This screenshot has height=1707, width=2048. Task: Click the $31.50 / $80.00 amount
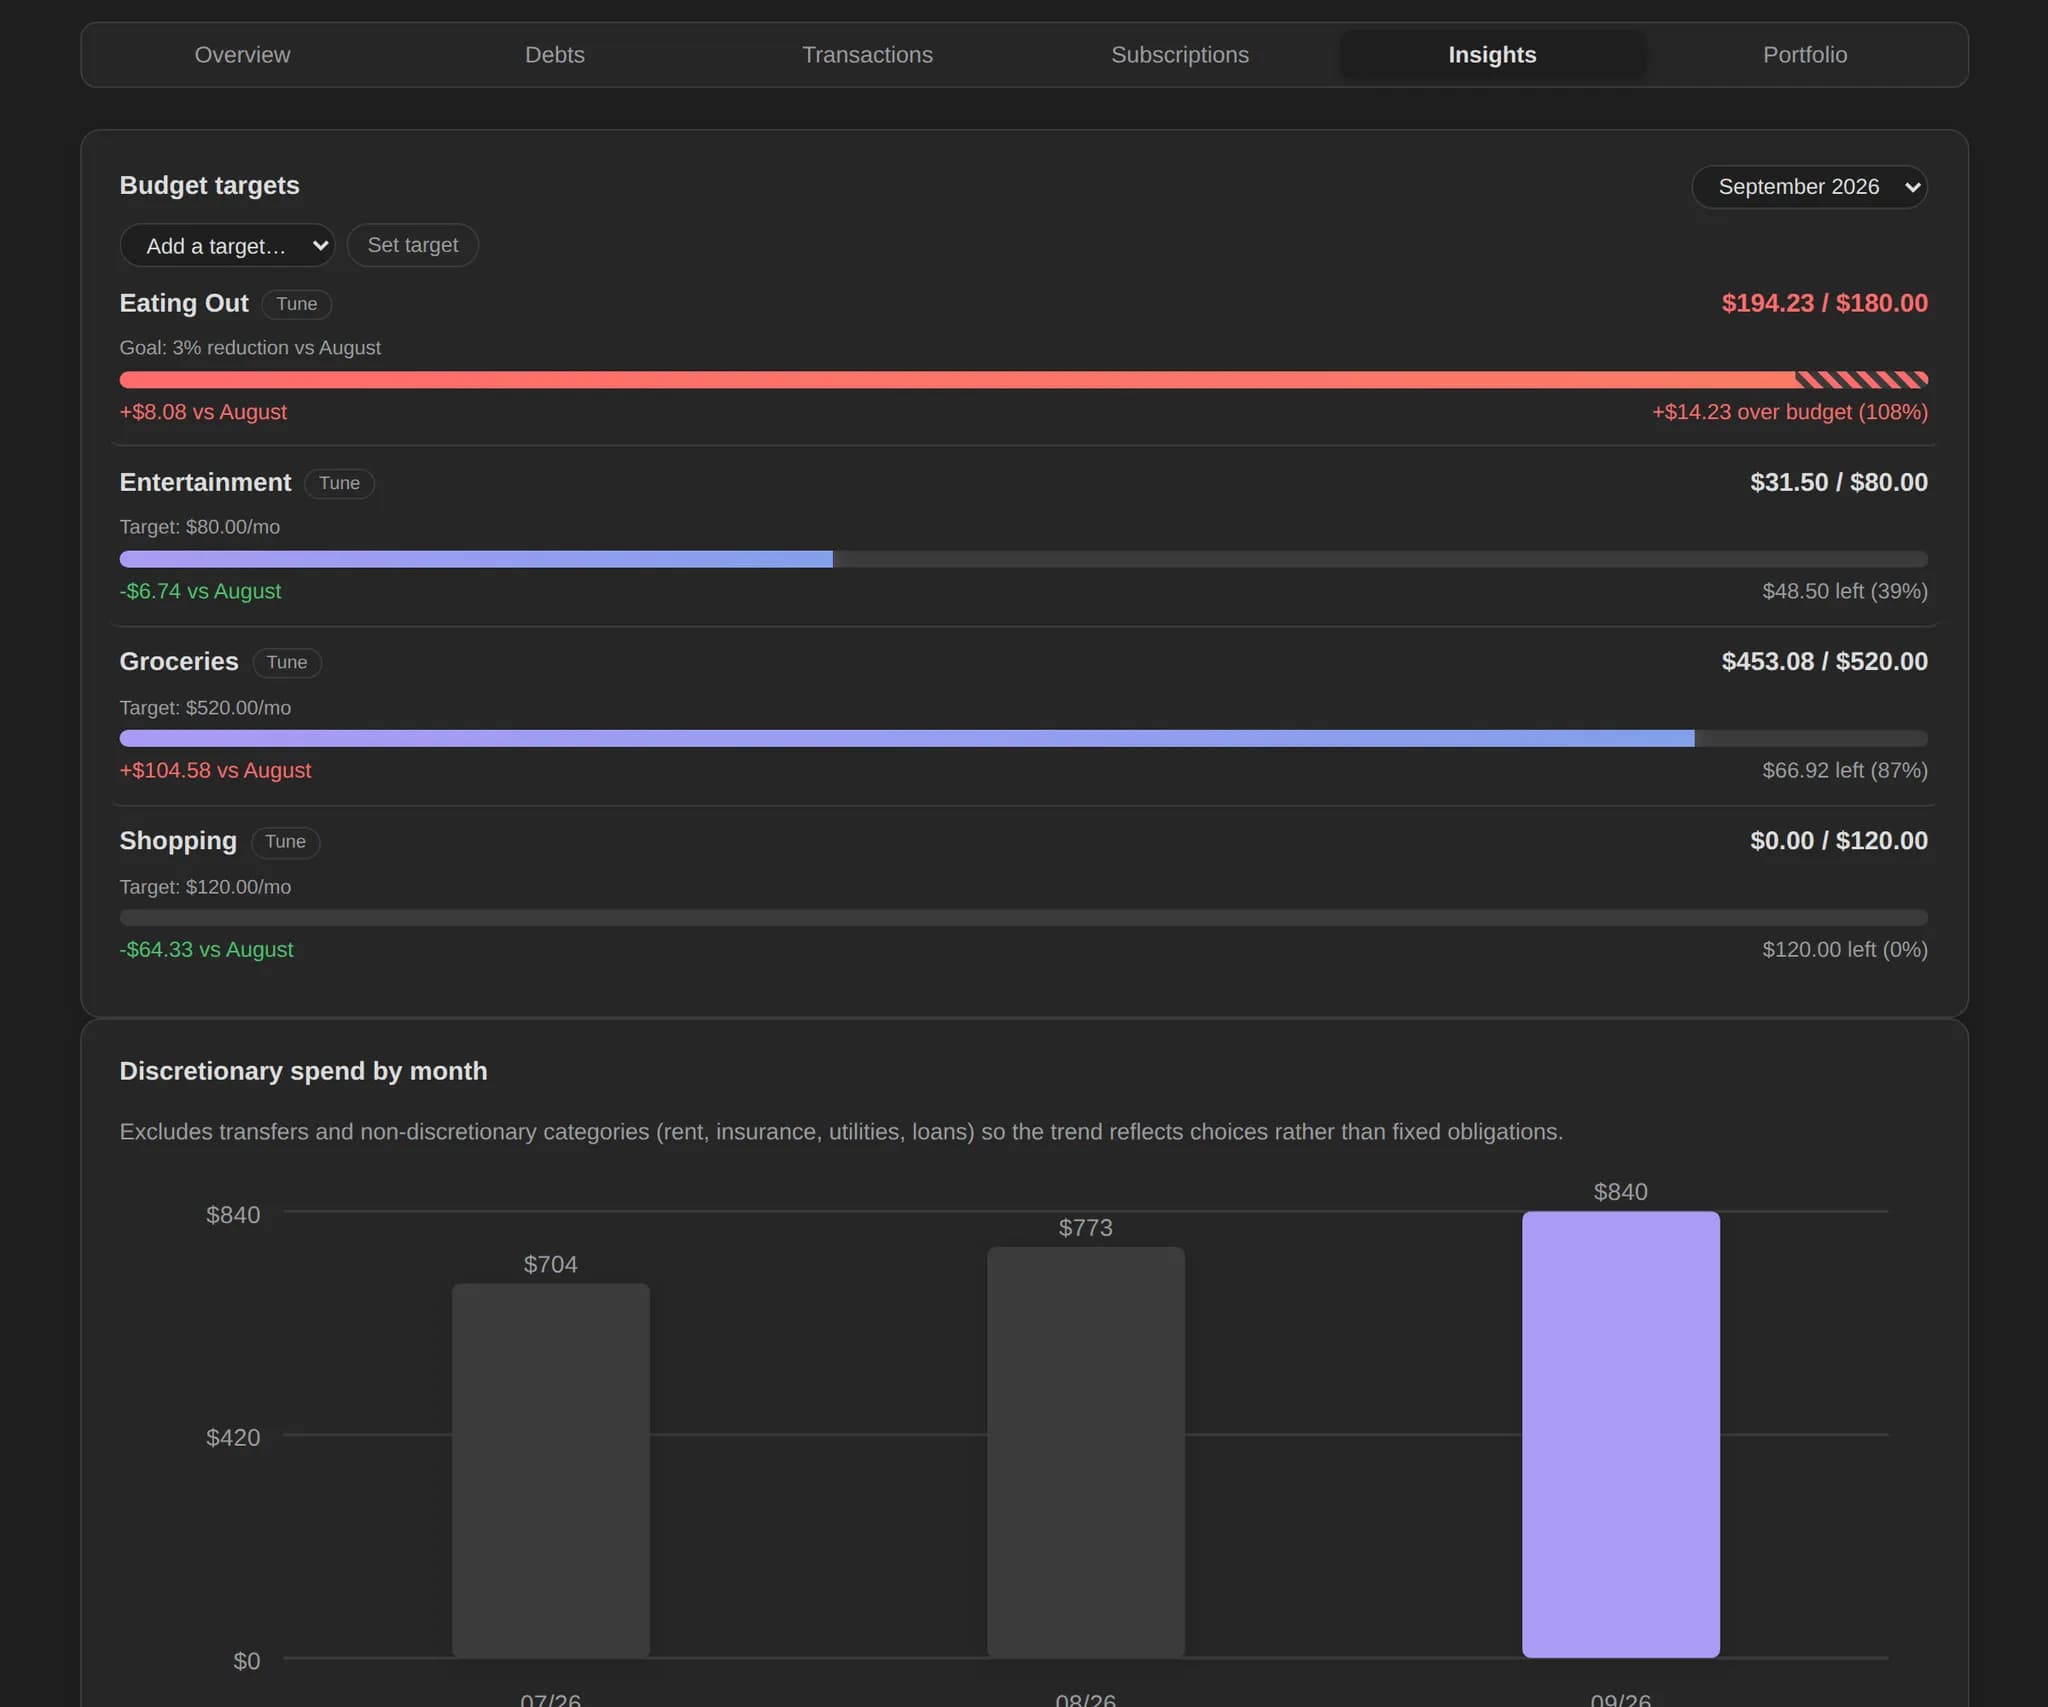pyautogui.click(x=1838, y=482)
